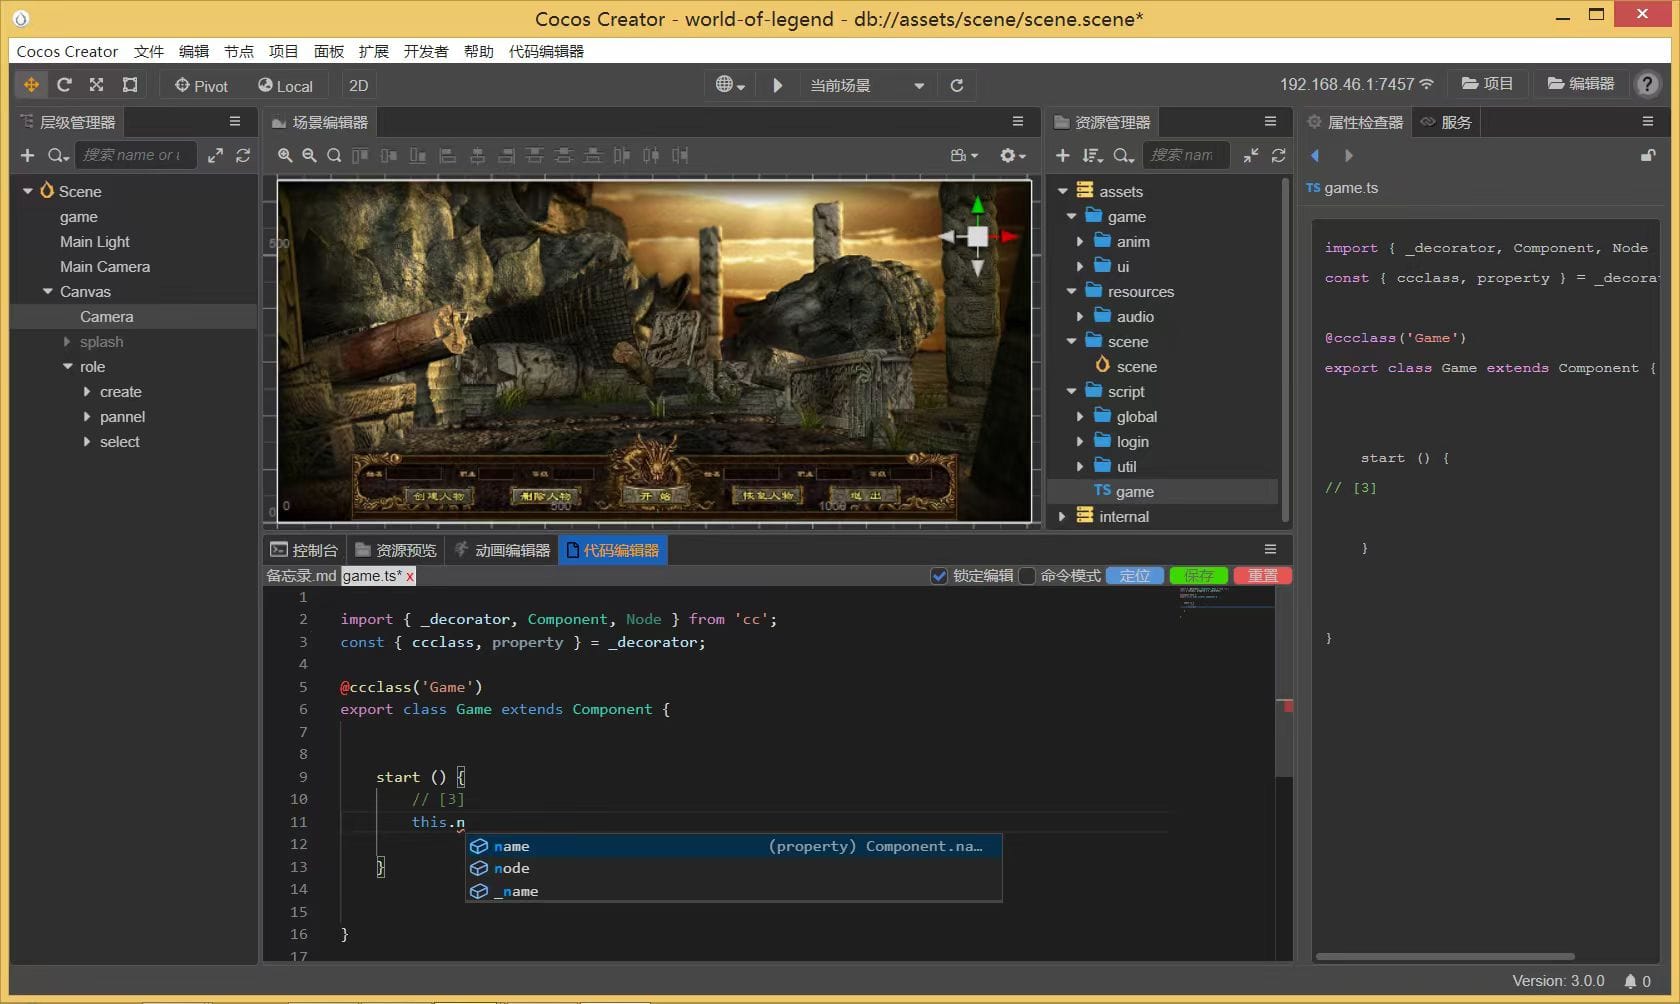Viewport: 1680px width, 1004px height.
Task: Open scene editor gear settings dropdown
Action: (1013, 155)
